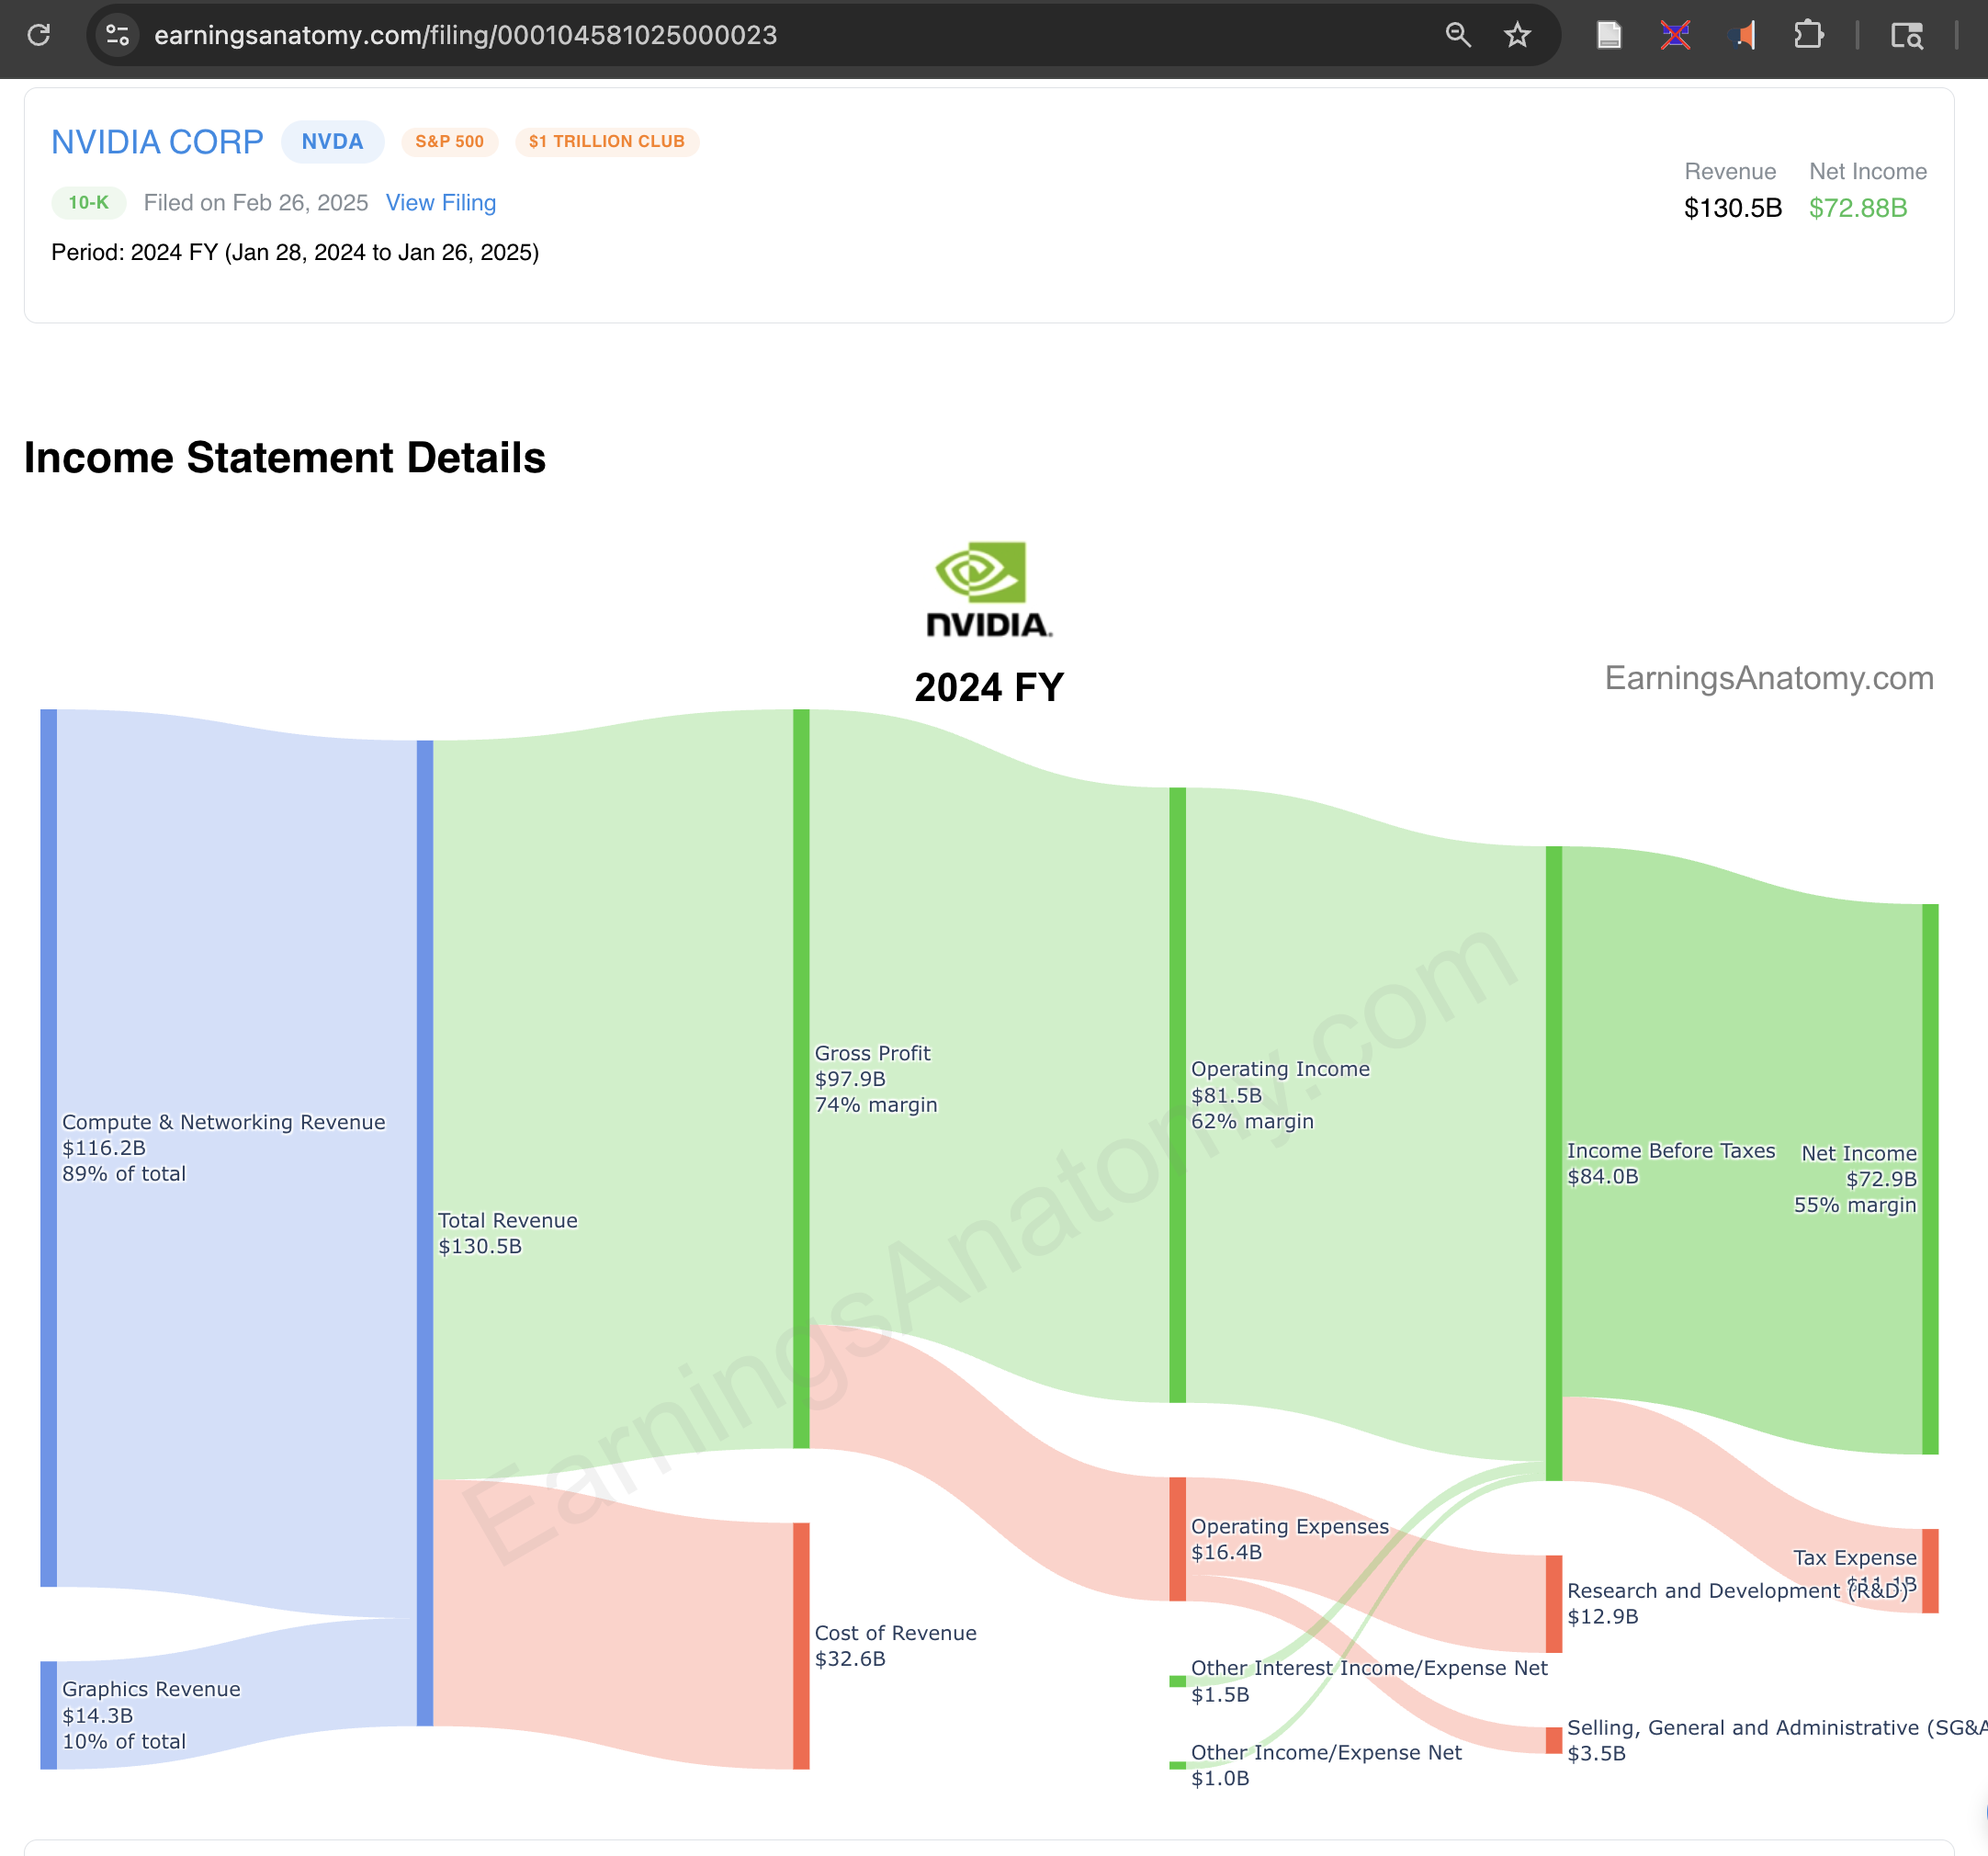Click the '55% margin' text
The width and height of the screenshot is (1988, 1856).
[1855, 1205]
